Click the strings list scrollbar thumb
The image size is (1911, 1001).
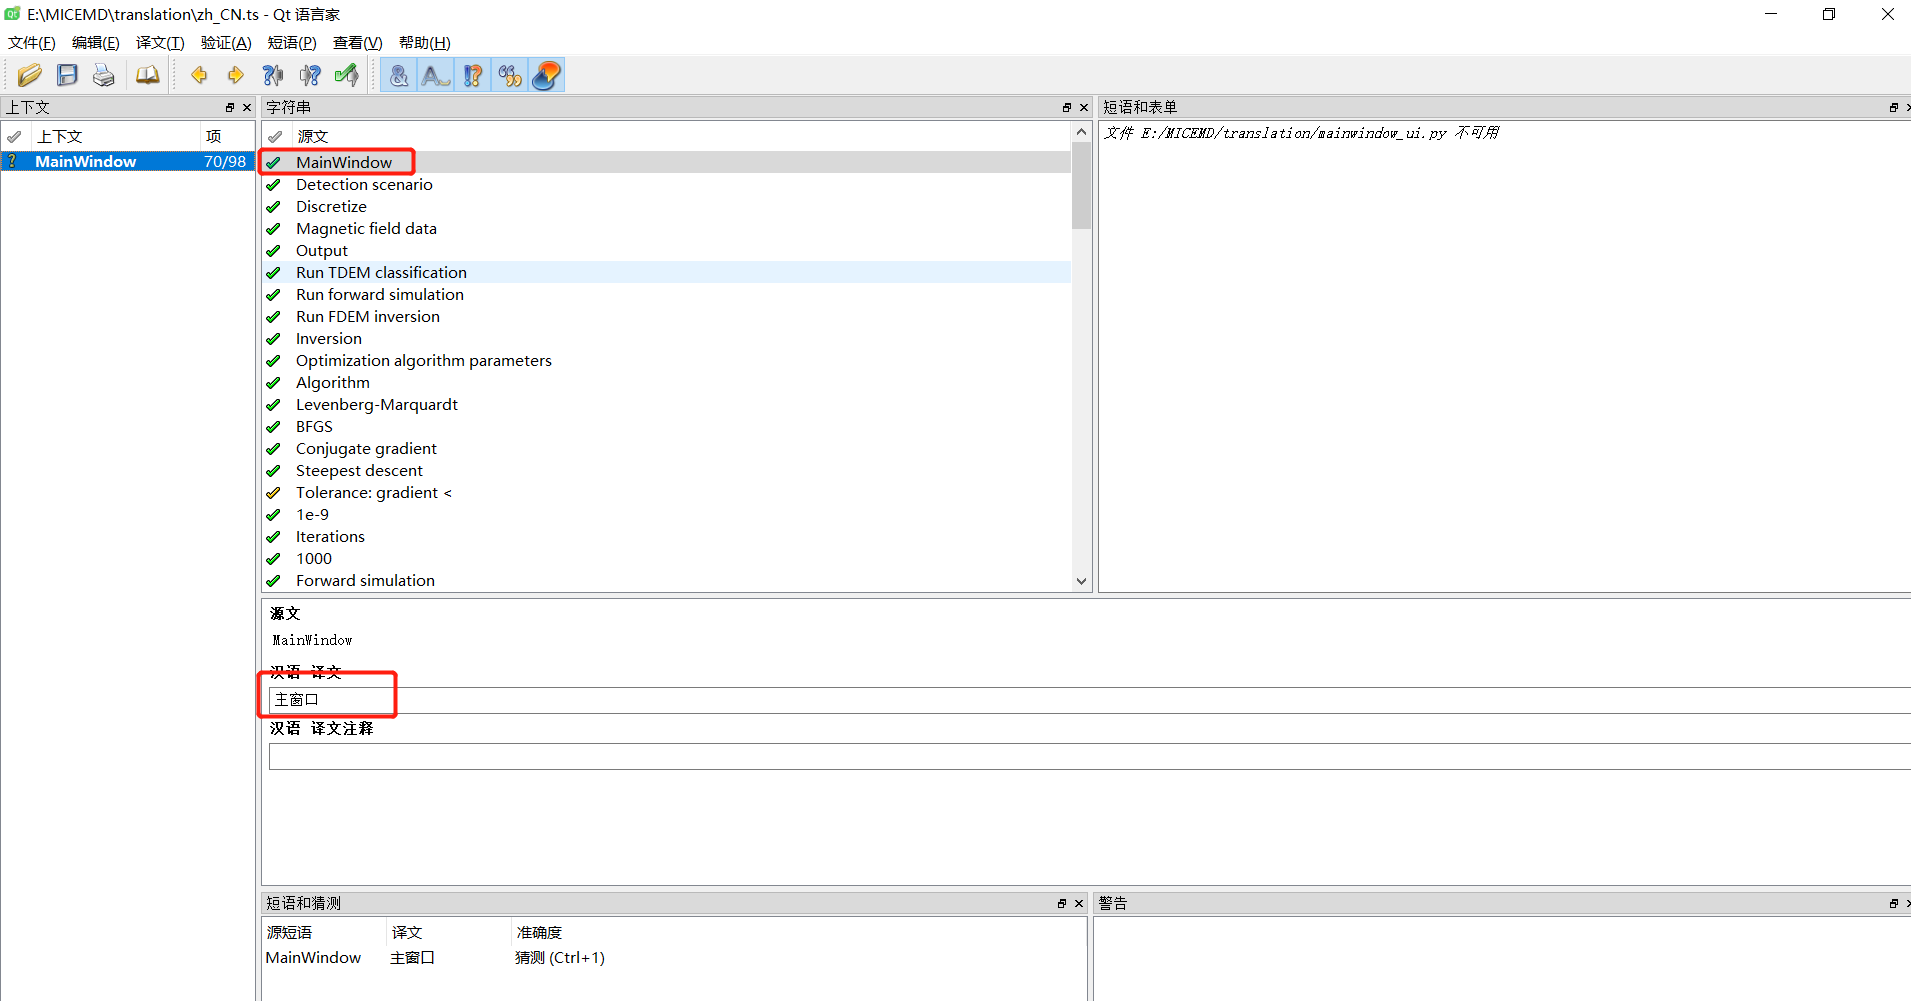tap(1081, 186)
